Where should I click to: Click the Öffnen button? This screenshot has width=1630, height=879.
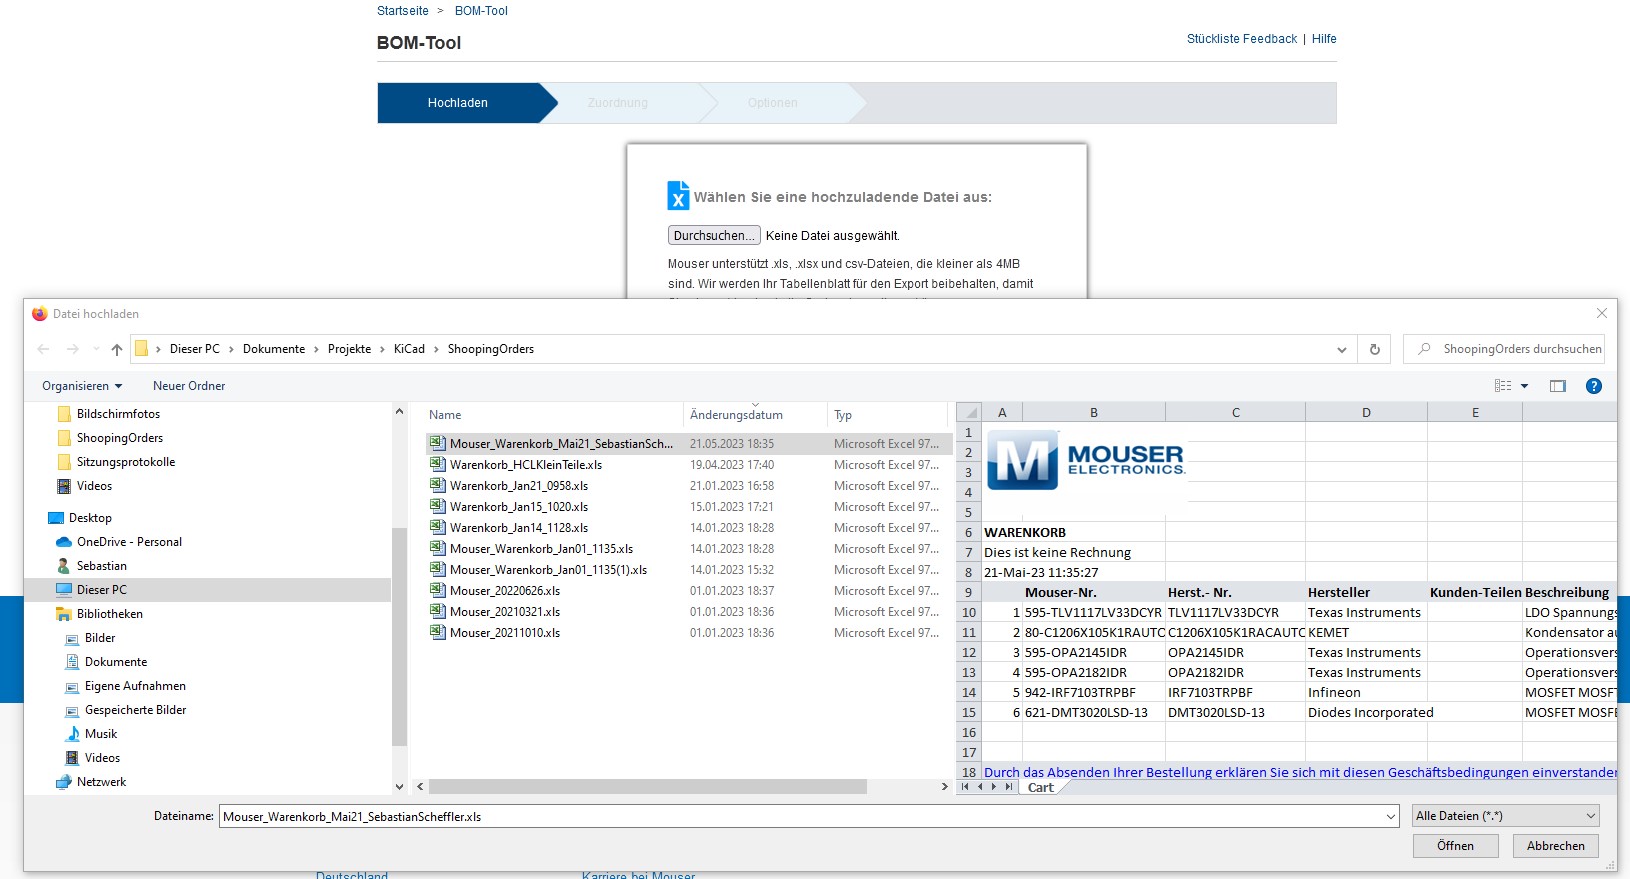pos(1455,846)
